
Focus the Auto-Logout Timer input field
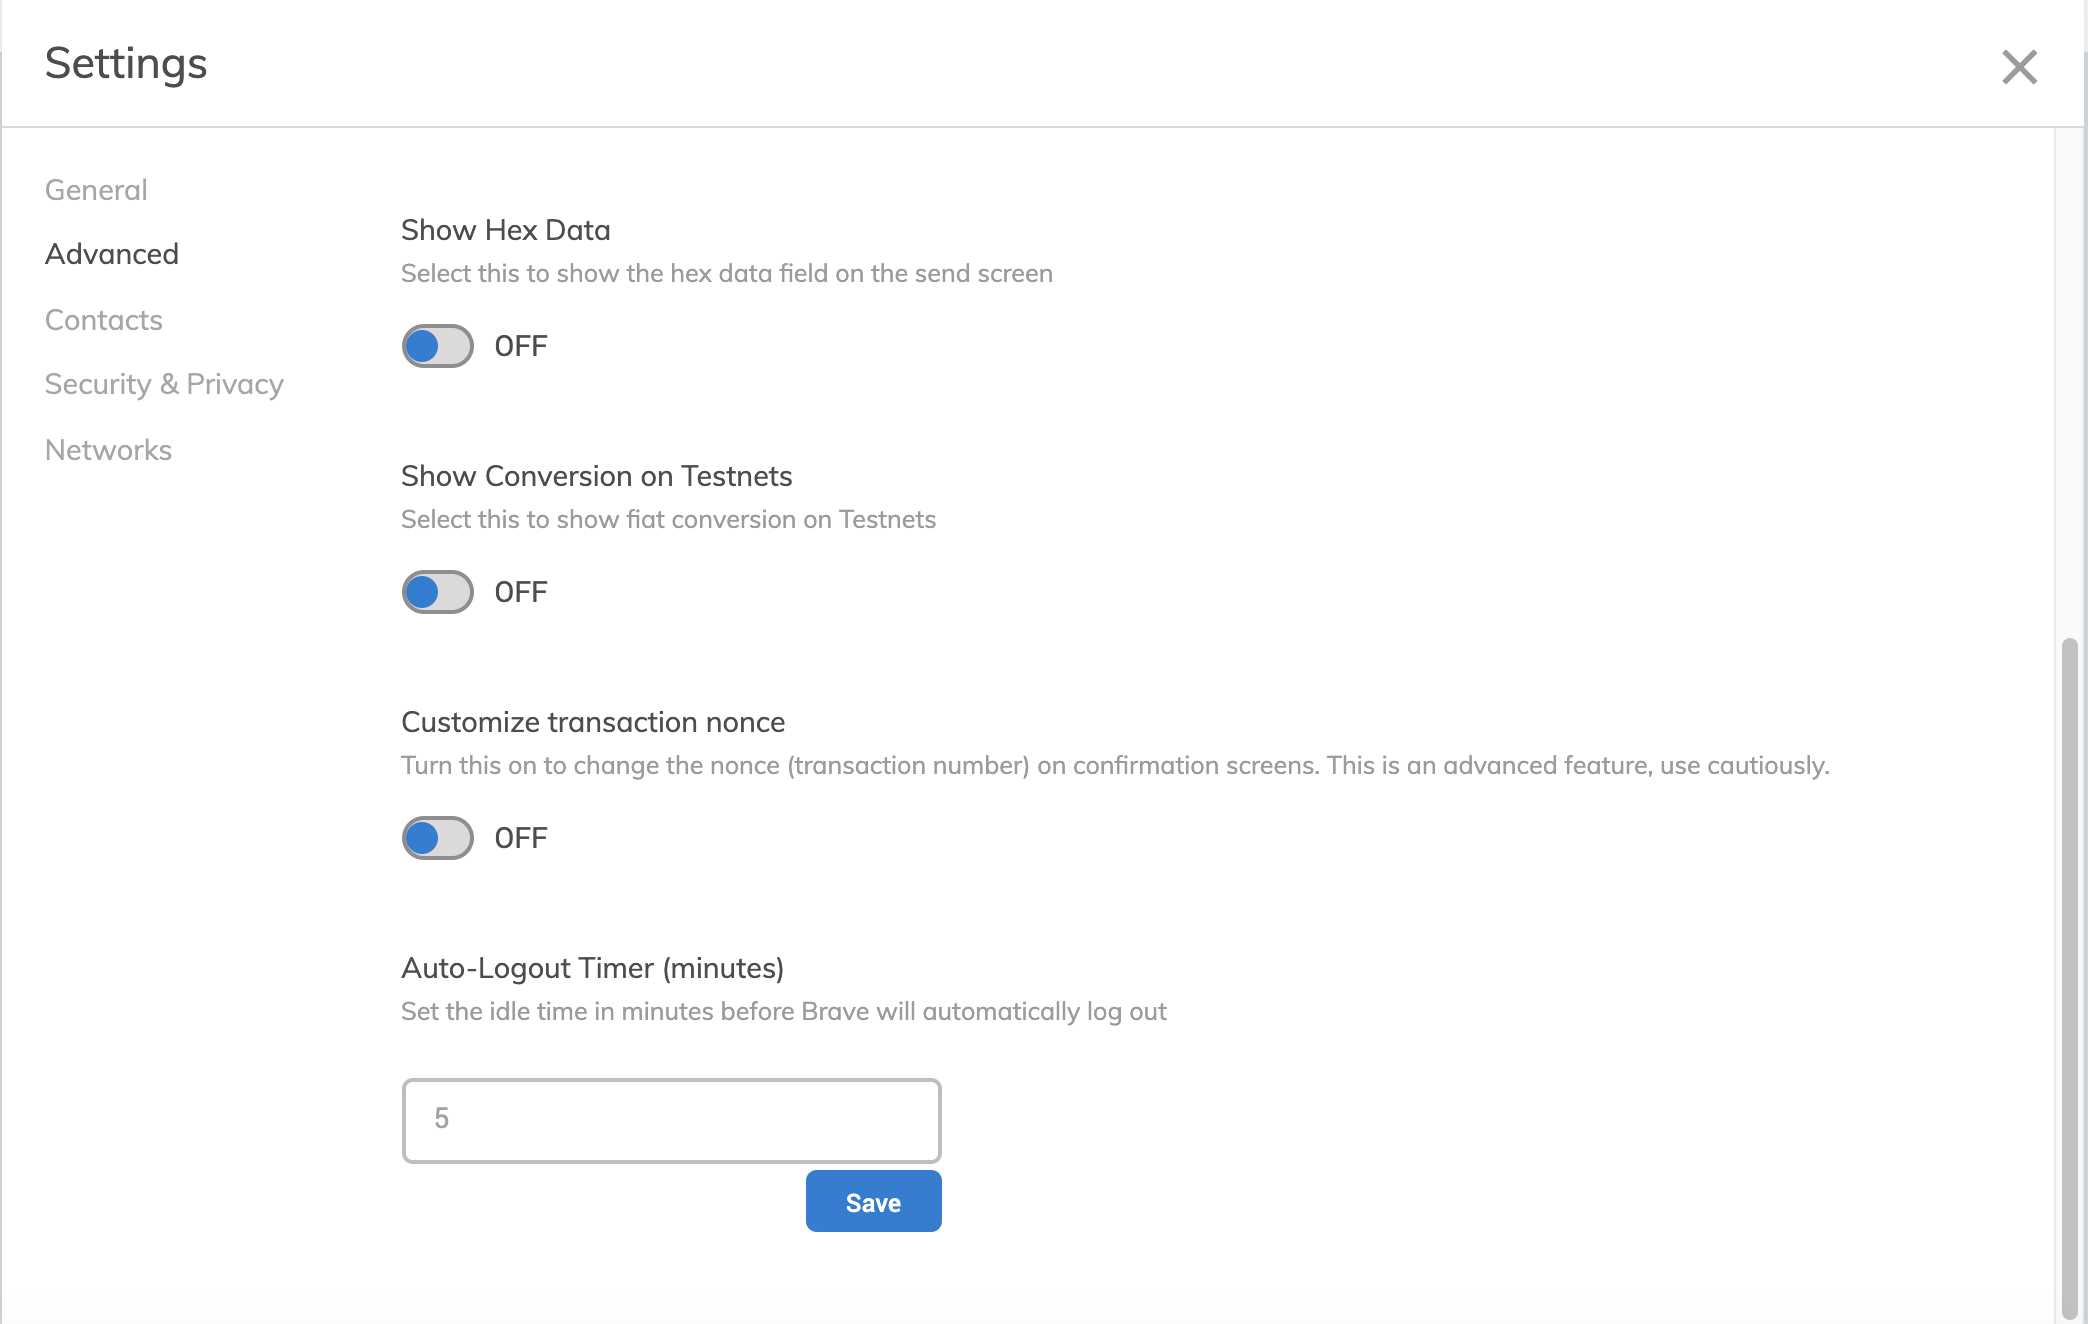(x=671, y=1120)
